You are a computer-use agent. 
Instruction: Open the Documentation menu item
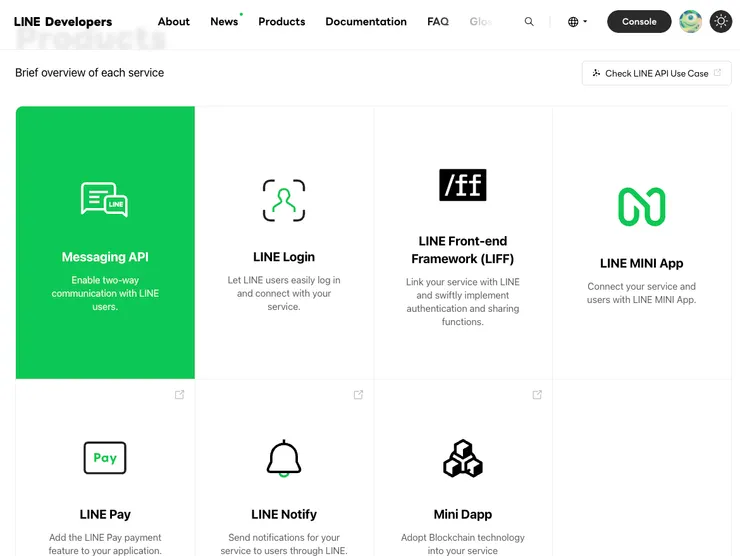[366, 22]
